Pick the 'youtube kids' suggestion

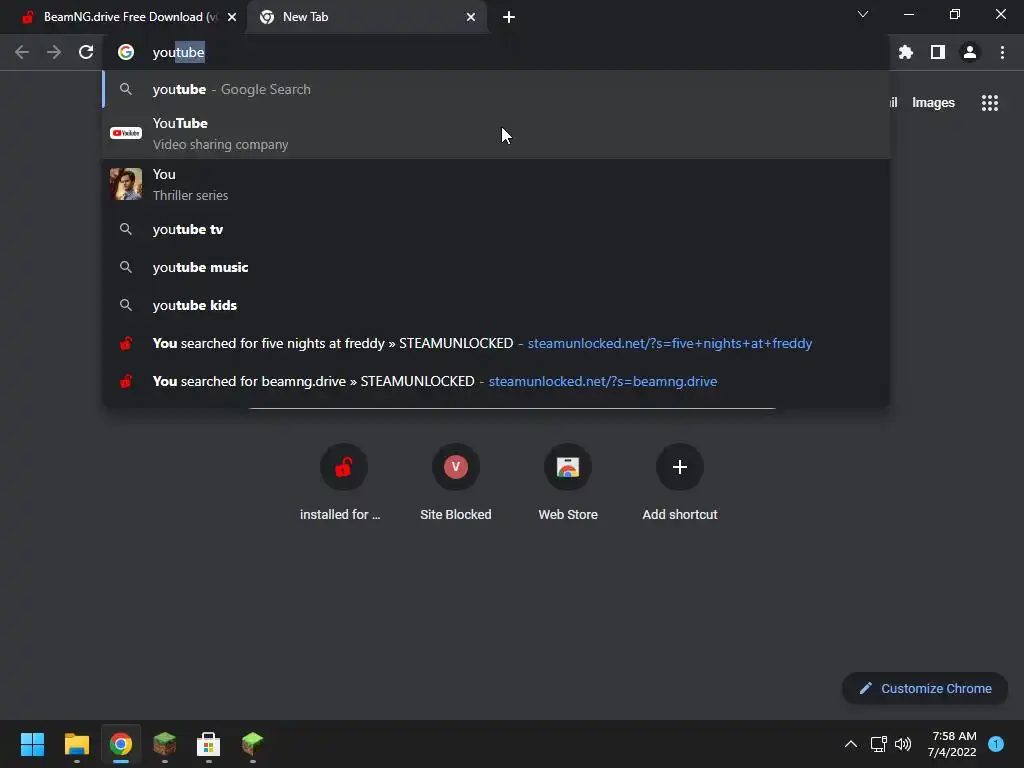point(496,305)
